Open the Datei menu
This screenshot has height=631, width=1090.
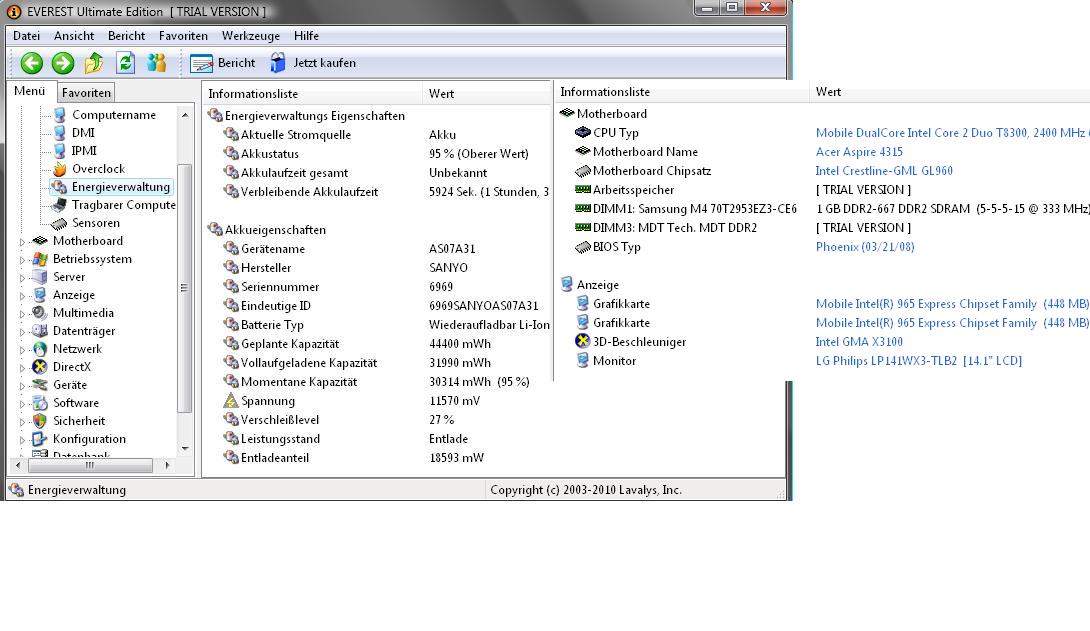tap(26, 35)
